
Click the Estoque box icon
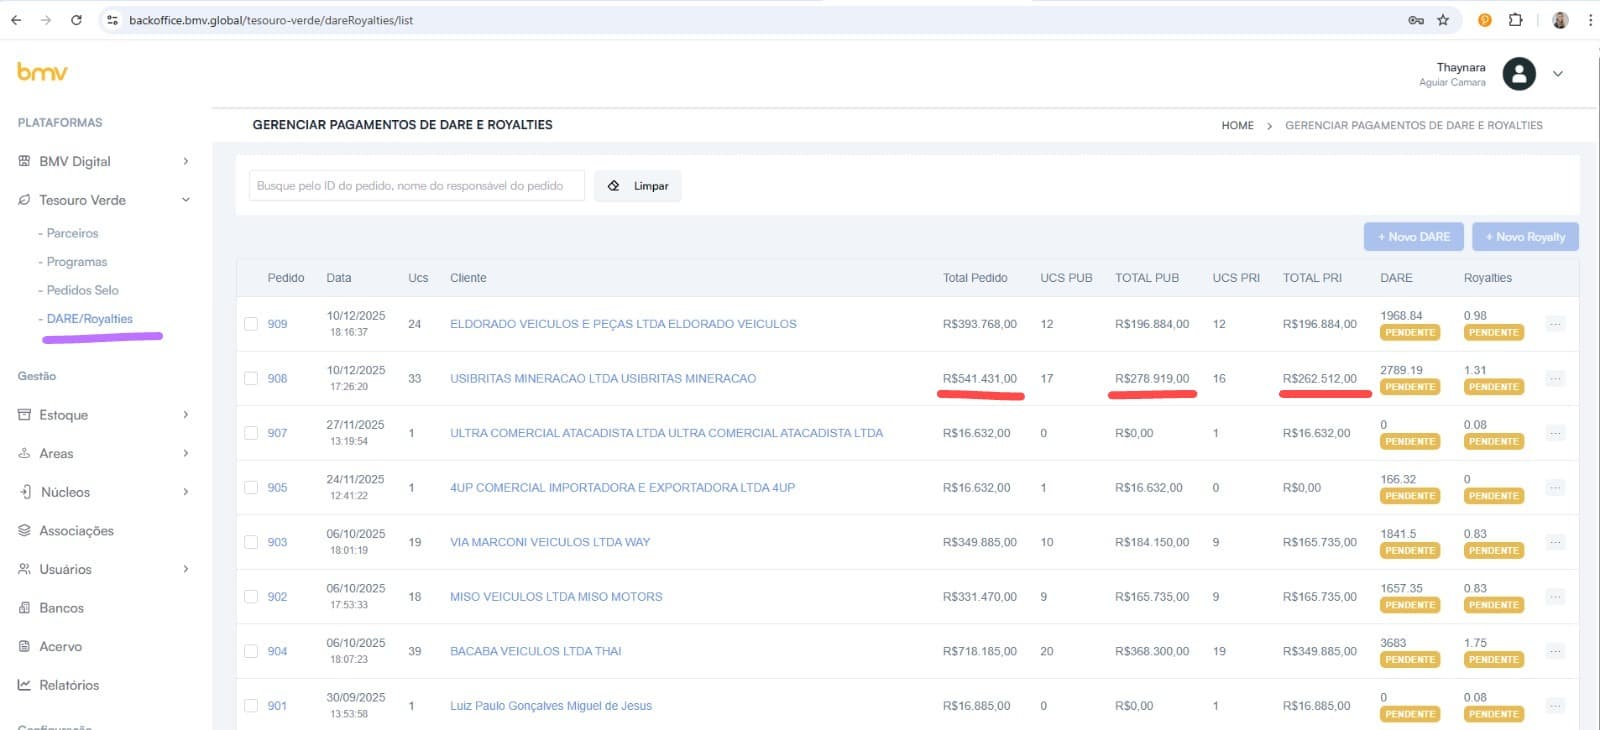(x=24, y=415)
